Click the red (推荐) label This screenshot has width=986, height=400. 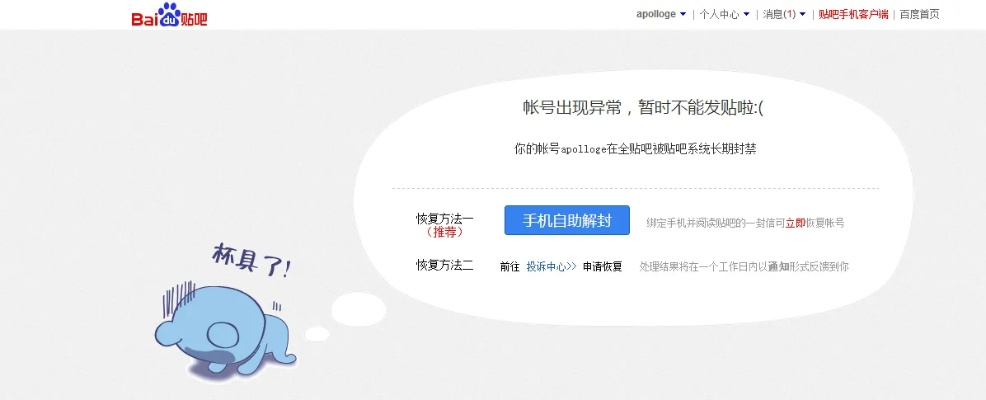pos(444,232)
